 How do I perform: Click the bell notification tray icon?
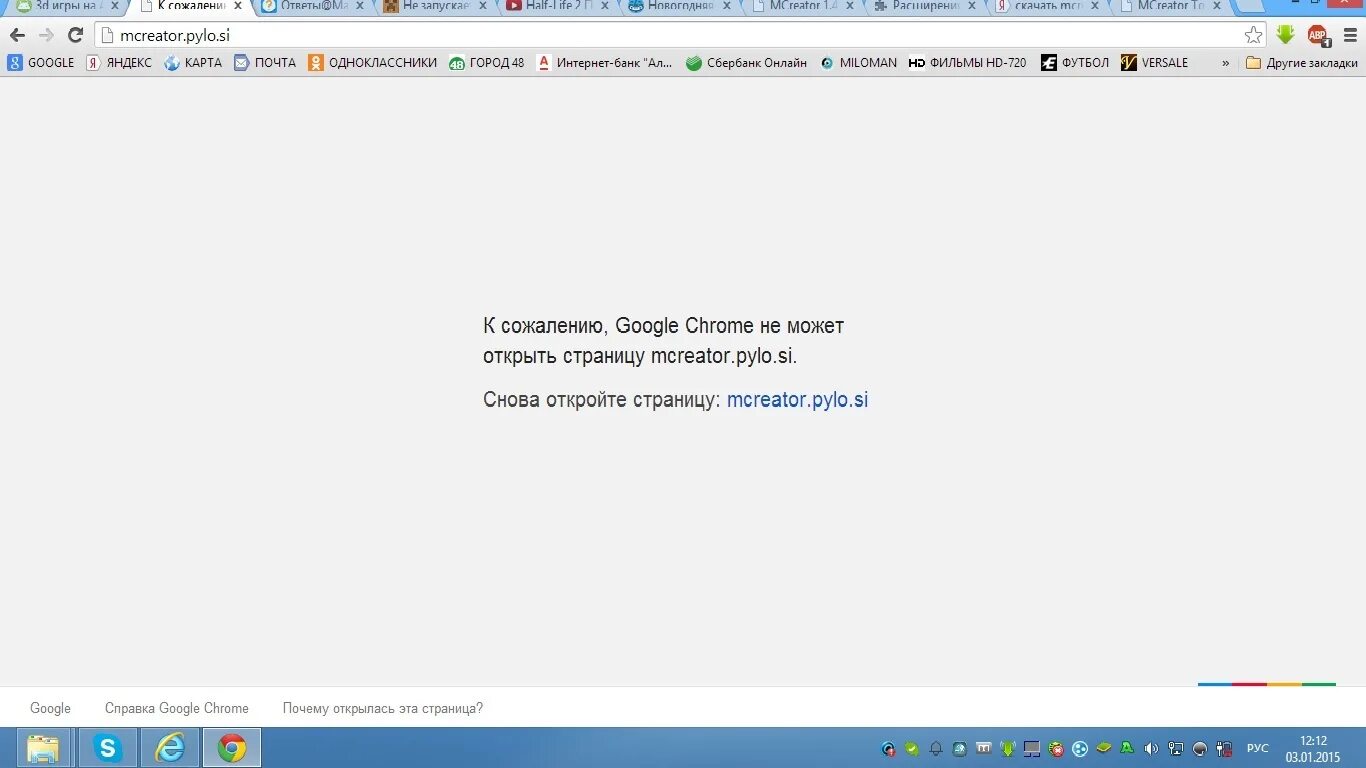pos(936,749)
